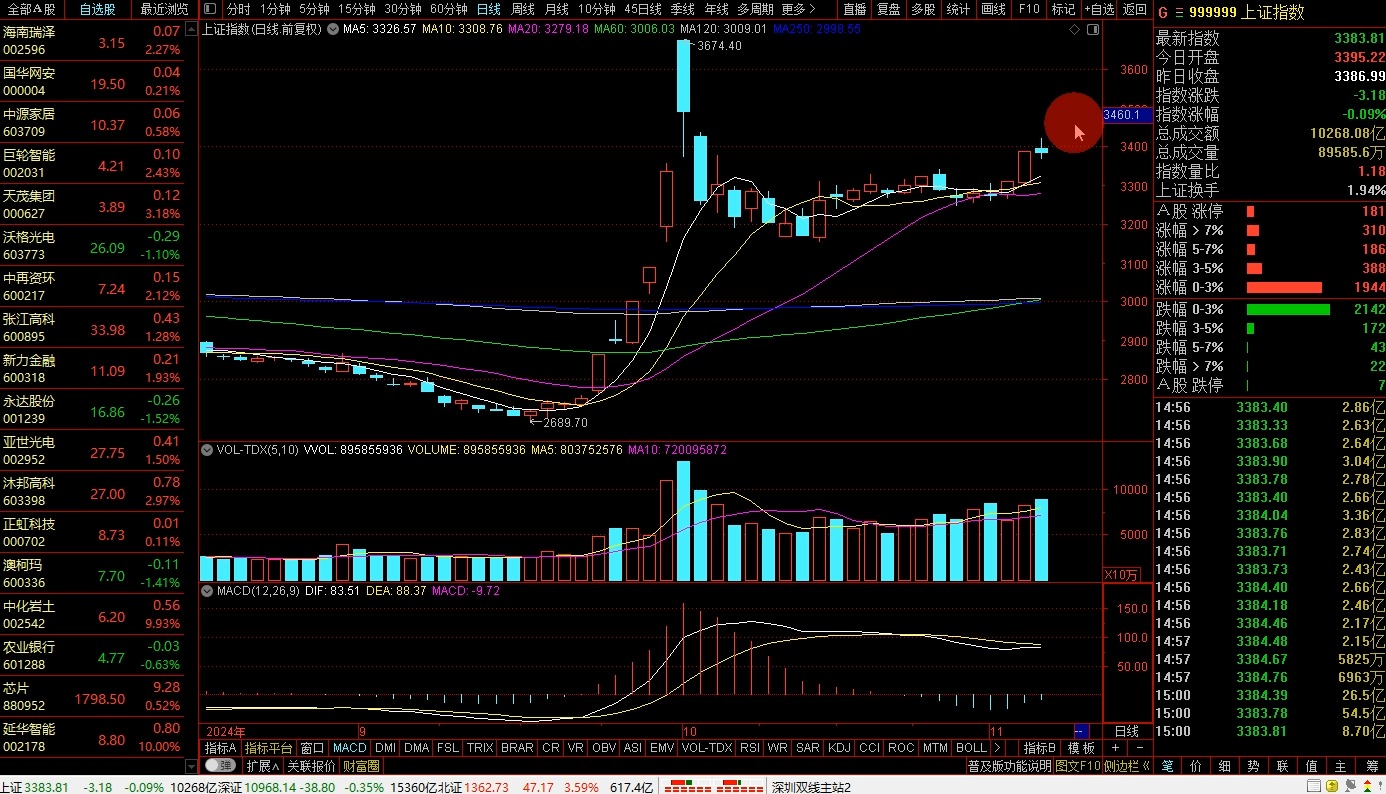This screenshot has width=1386, height=794.
Task: Expand the 扩展 panel
Action: 263,766
